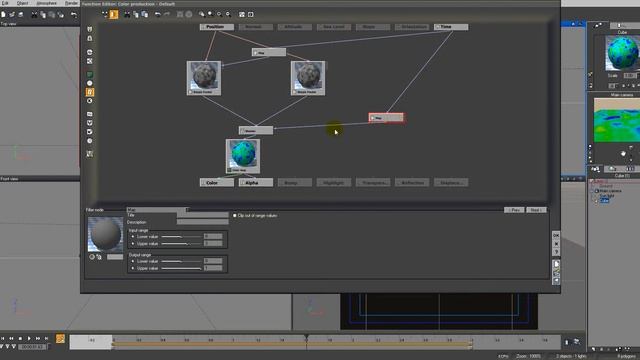640x360 pixels.
Task: Click the rightmost Function Editor toolbar icon
Action: [251, 14]
